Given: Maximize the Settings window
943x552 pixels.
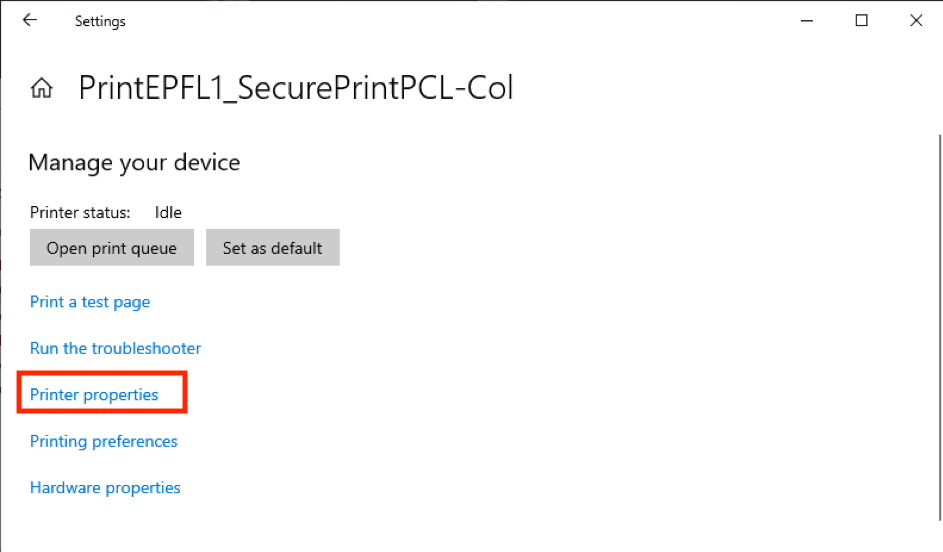Looking at the screenshot, I should click(x=861, y=21).
